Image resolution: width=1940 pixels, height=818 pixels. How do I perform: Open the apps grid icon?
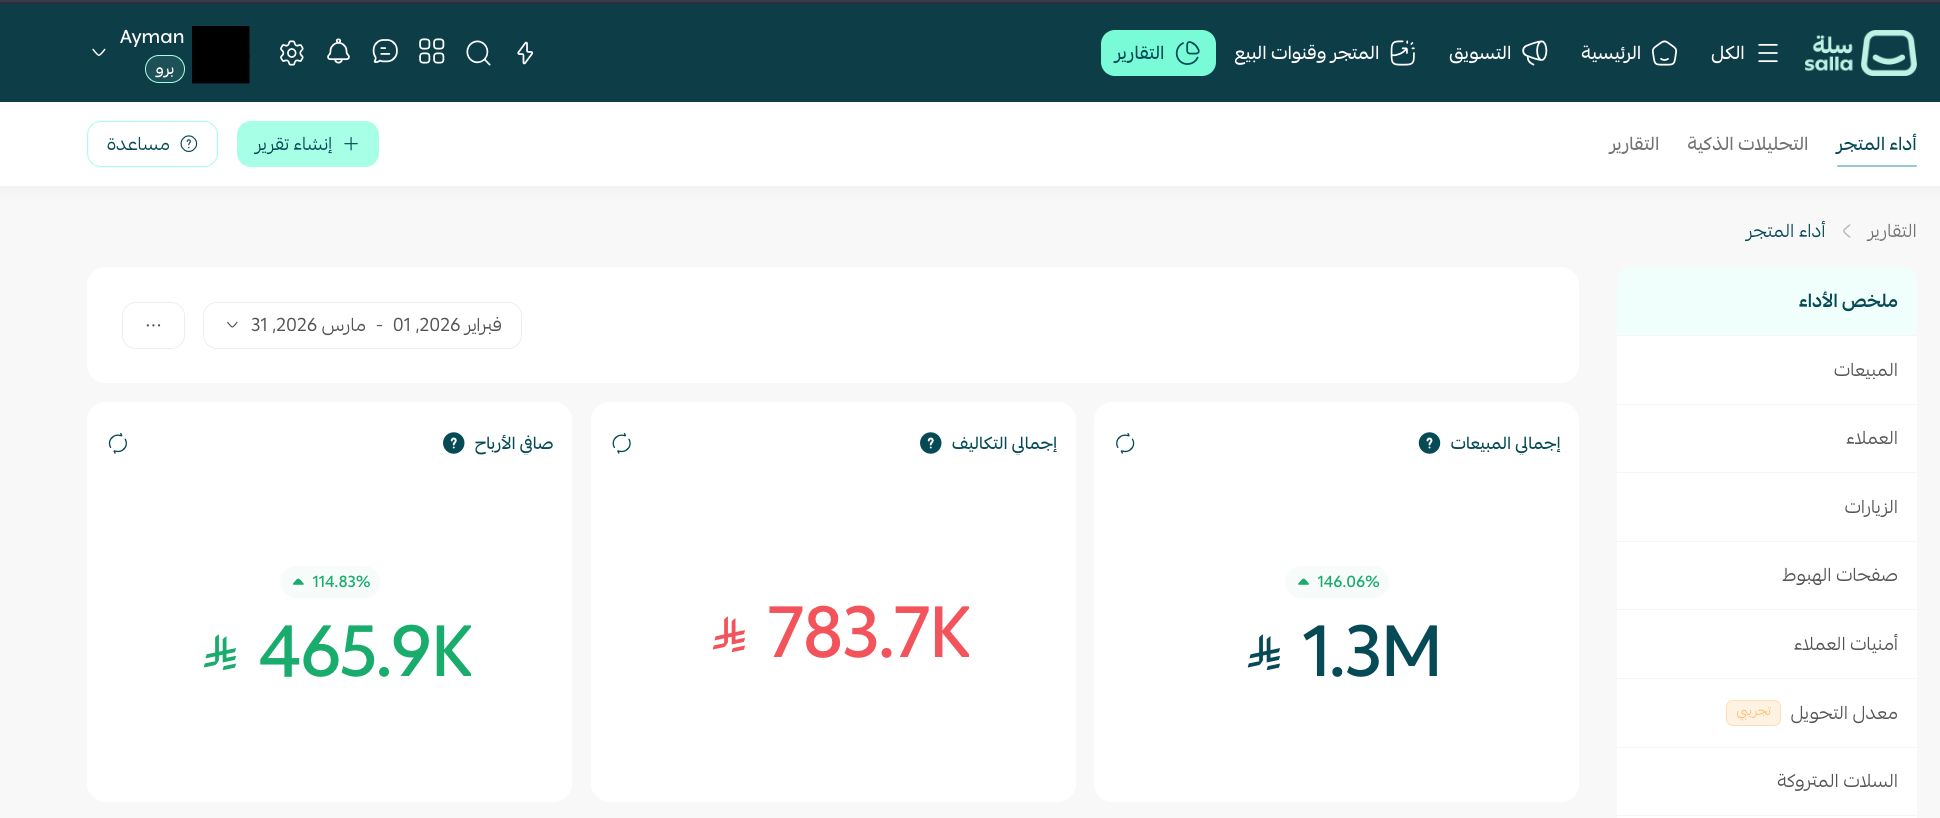(431, 52)
